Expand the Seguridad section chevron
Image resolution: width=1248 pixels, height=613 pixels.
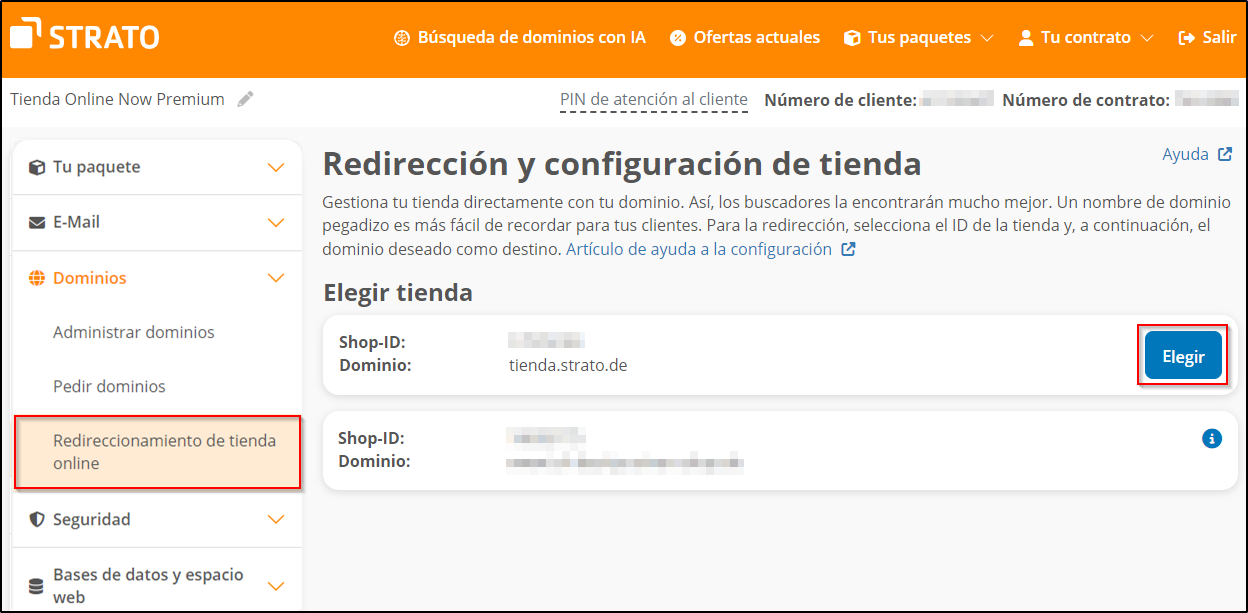tap(276, 519)
